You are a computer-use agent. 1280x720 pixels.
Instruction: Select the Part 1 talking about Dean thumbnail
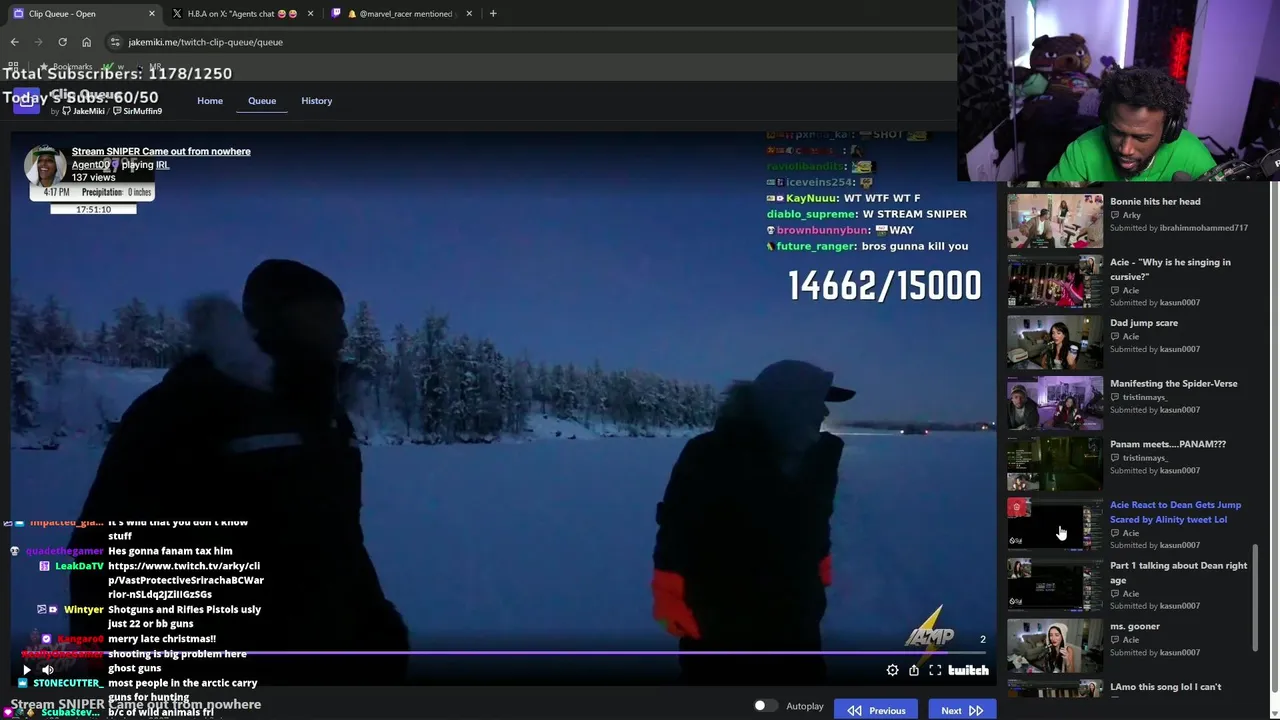[x=1055, y=585]
